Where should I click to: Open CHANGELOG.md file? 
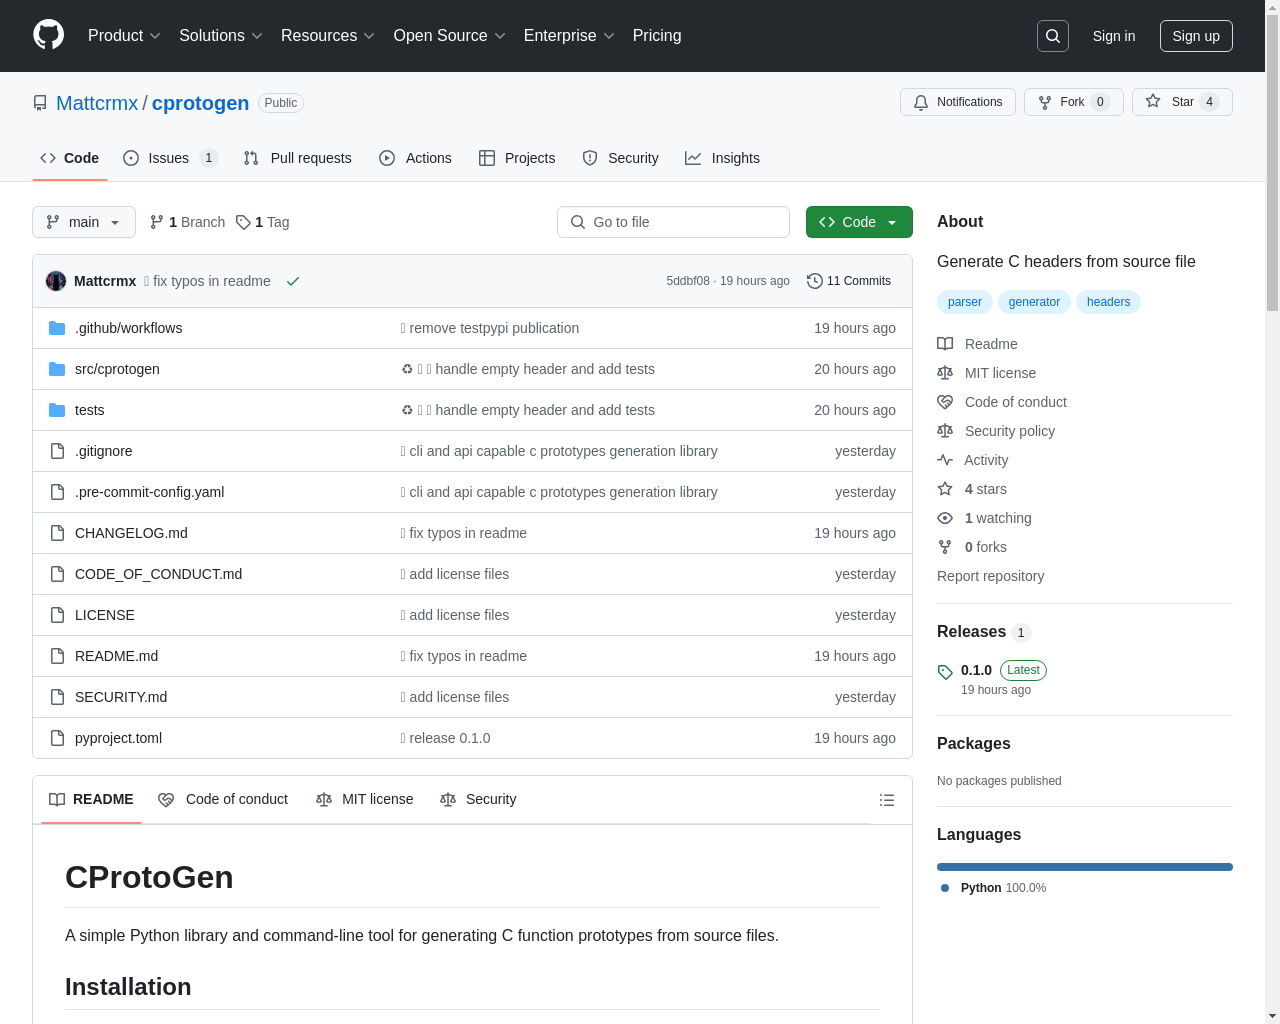point(131,533)
